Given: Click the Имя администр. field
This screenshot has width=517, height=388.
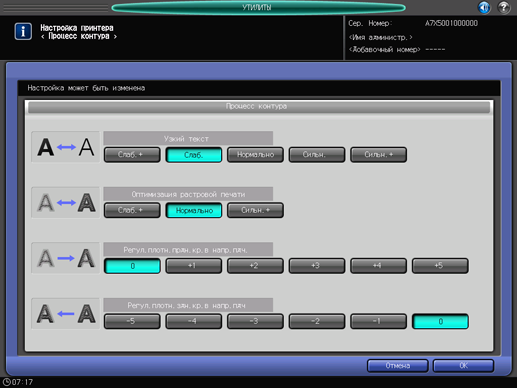Looking at the screenshot, I should (381, 37).
